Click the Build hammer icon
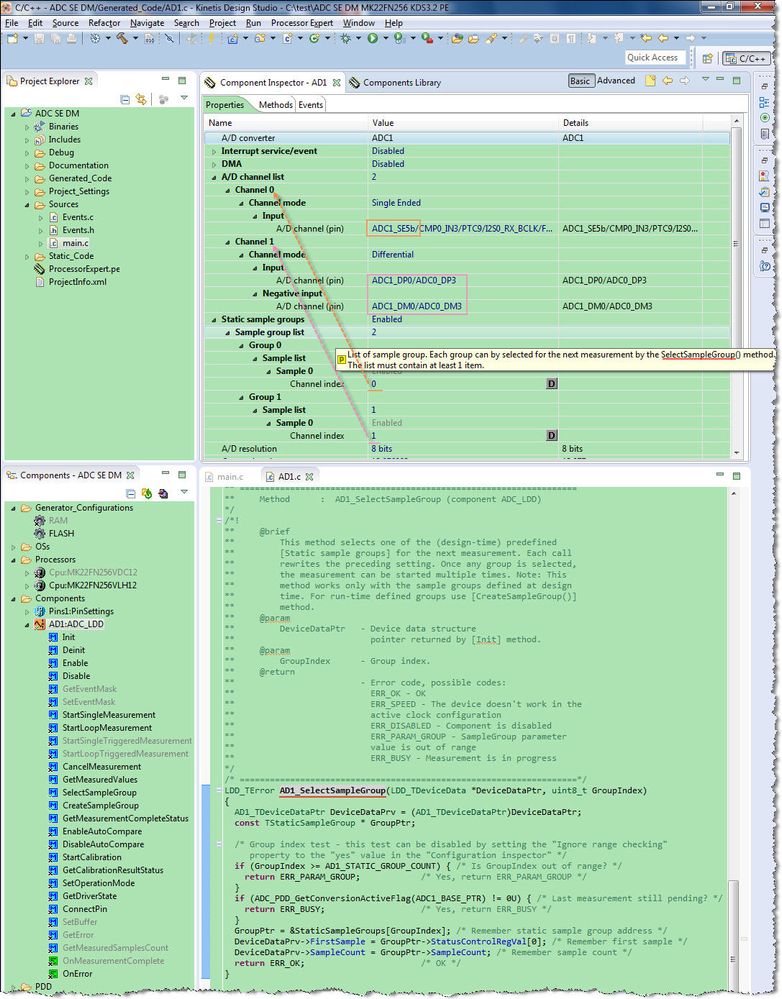This screenshot has height=999, width=782. [x=121, y=39]
